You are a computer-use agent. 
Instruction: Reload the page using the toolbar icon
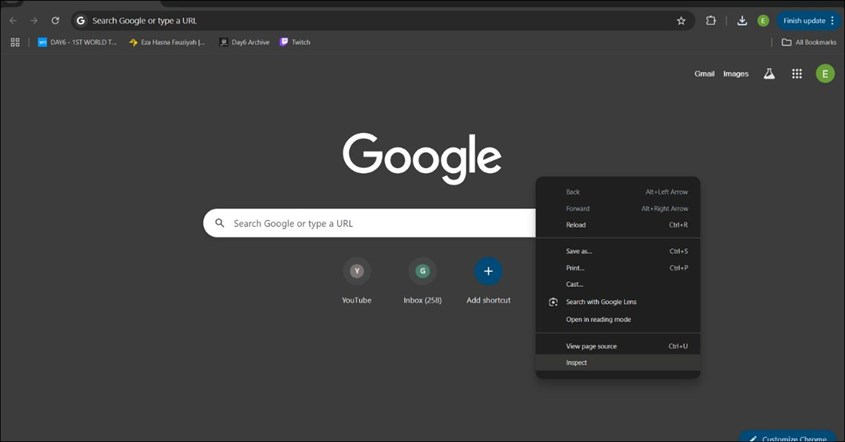click(x=55, y=20)
